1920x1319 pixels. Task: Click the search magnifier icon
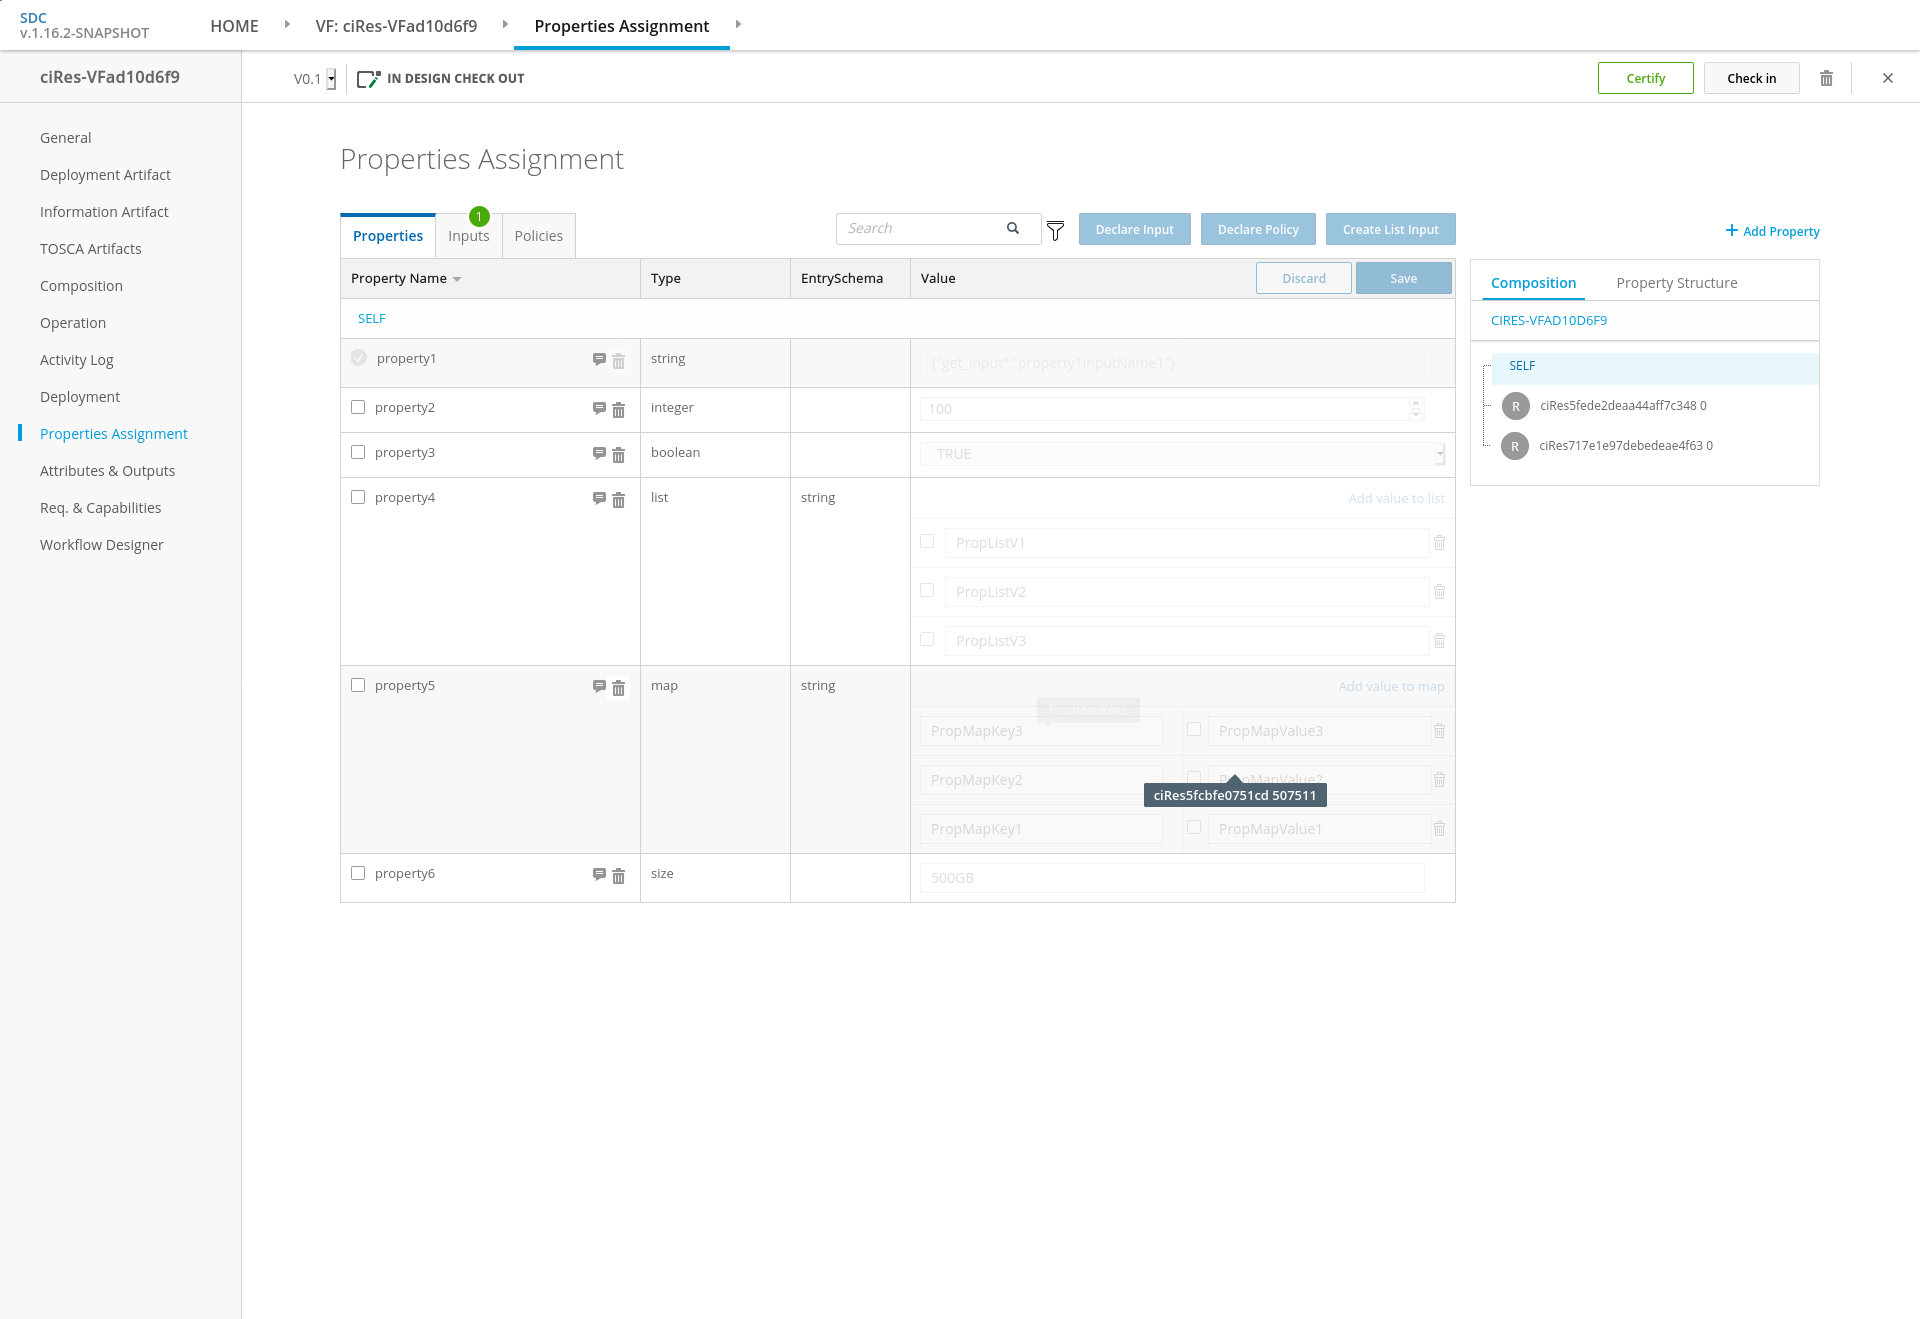1013,228
